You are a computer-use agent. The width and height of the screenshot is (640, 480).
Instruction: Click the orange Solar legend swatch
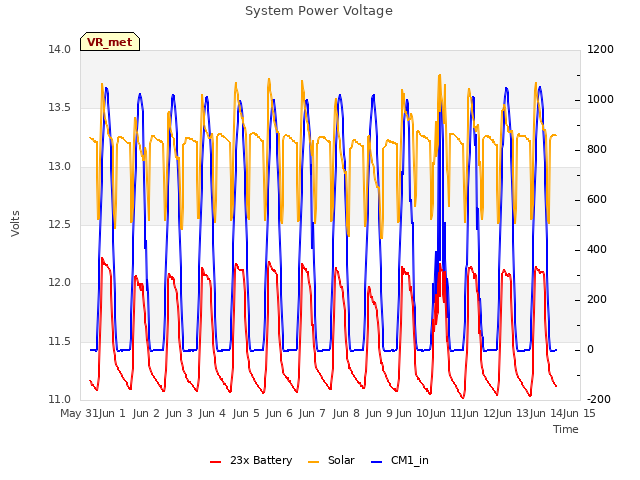coord(313,462)
